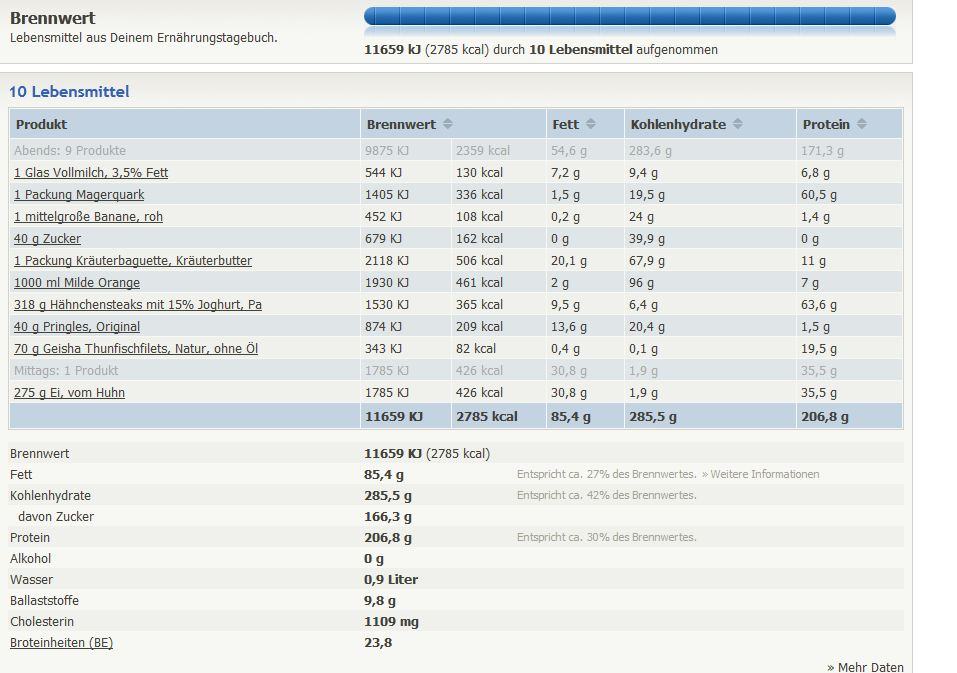
Task: Click 1530 KJ value for Hähnchensteaks
Action: click(x=386, y=304)
